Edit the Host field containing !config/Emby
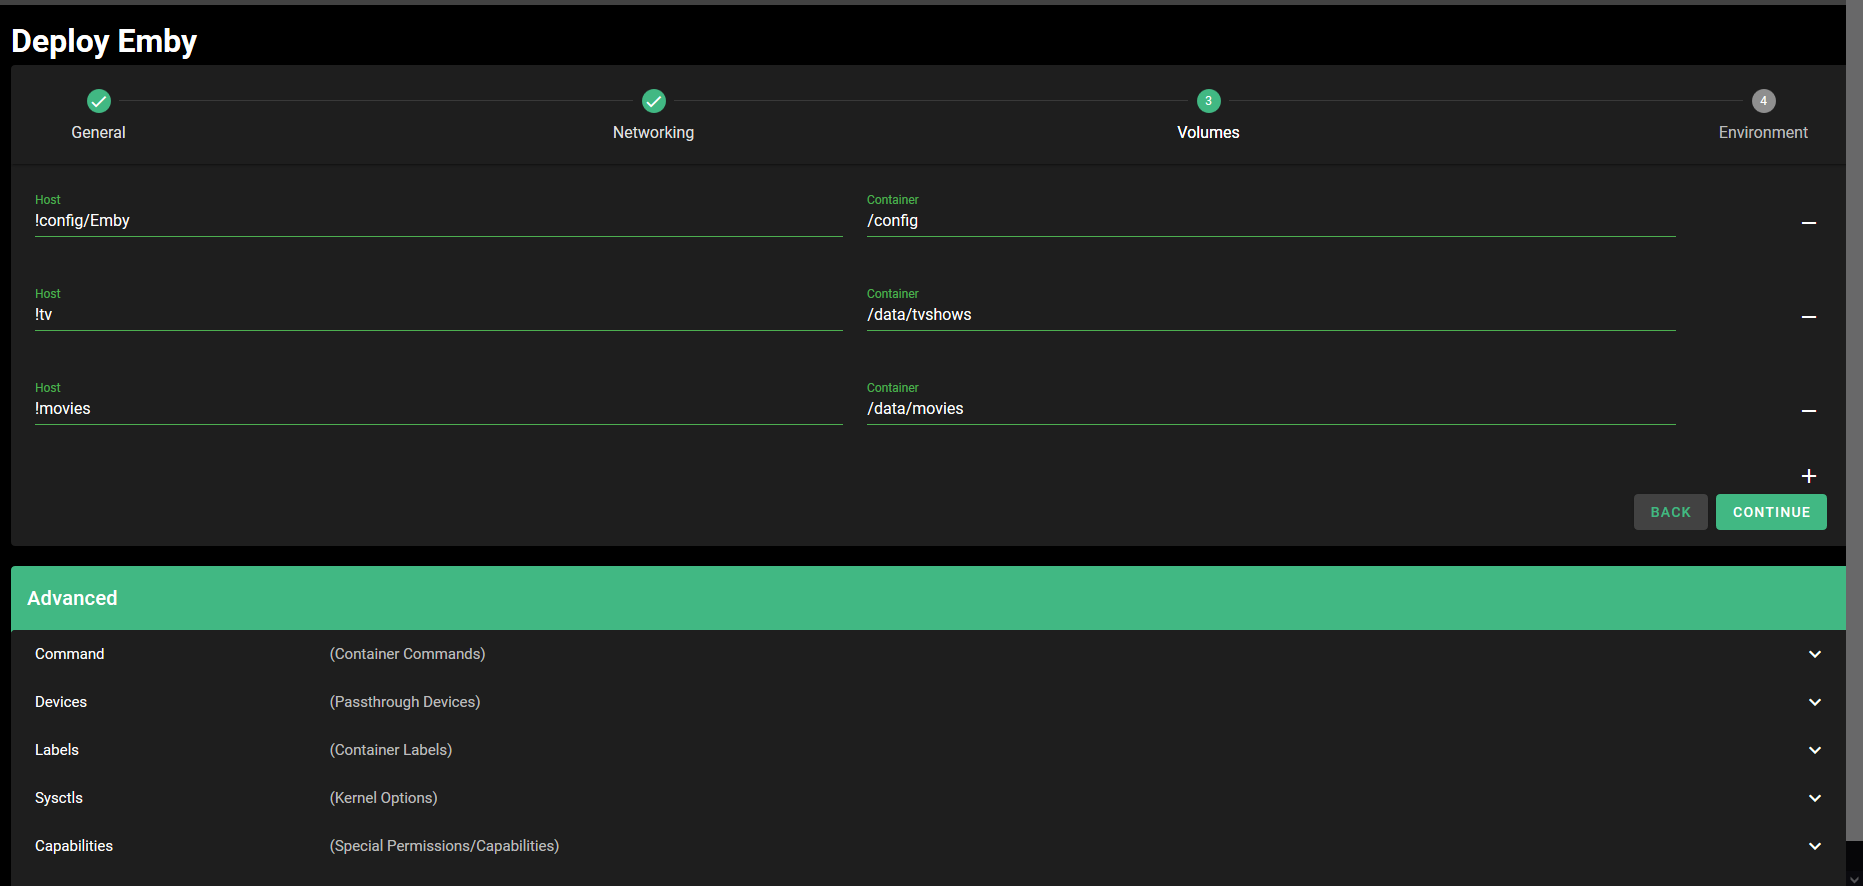The image size is (1863, 886). (438, 221)
